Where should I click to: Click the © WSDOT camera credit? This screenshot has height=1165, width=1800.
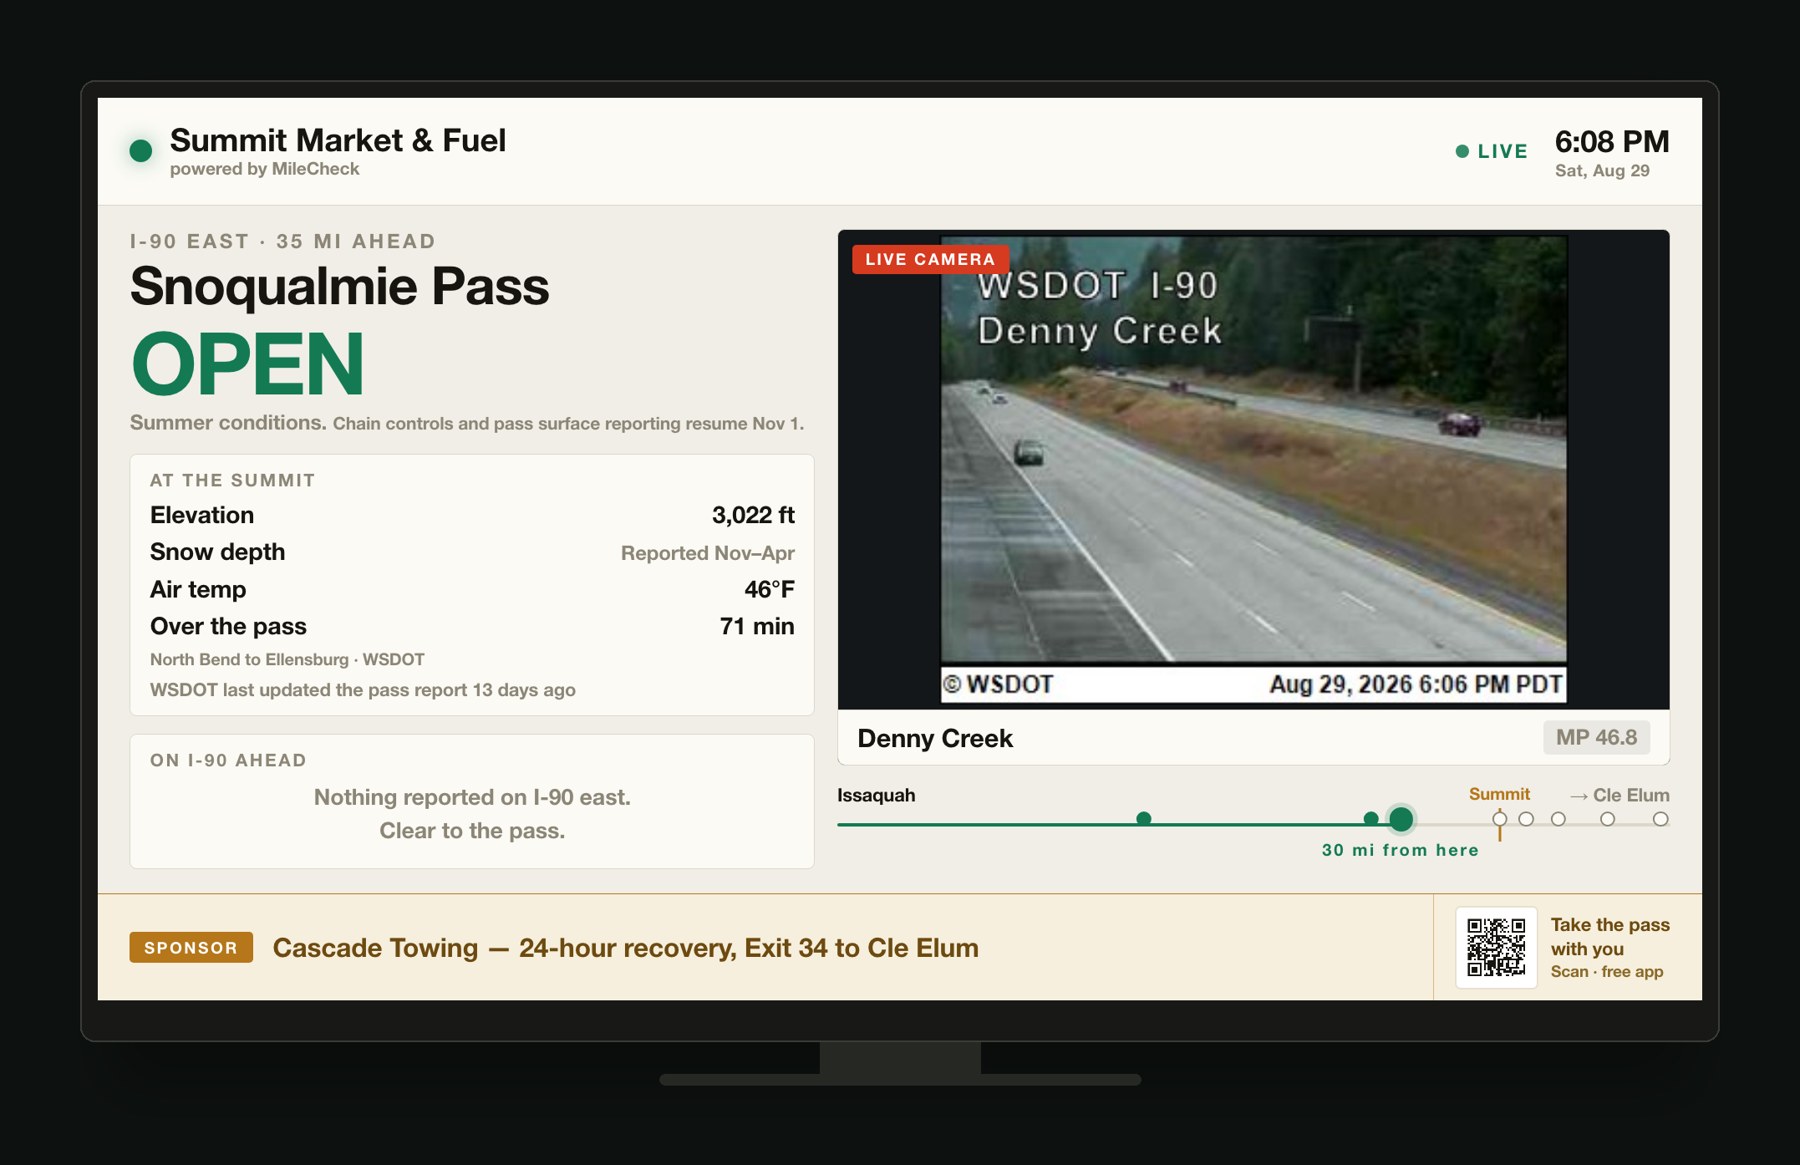998,684
